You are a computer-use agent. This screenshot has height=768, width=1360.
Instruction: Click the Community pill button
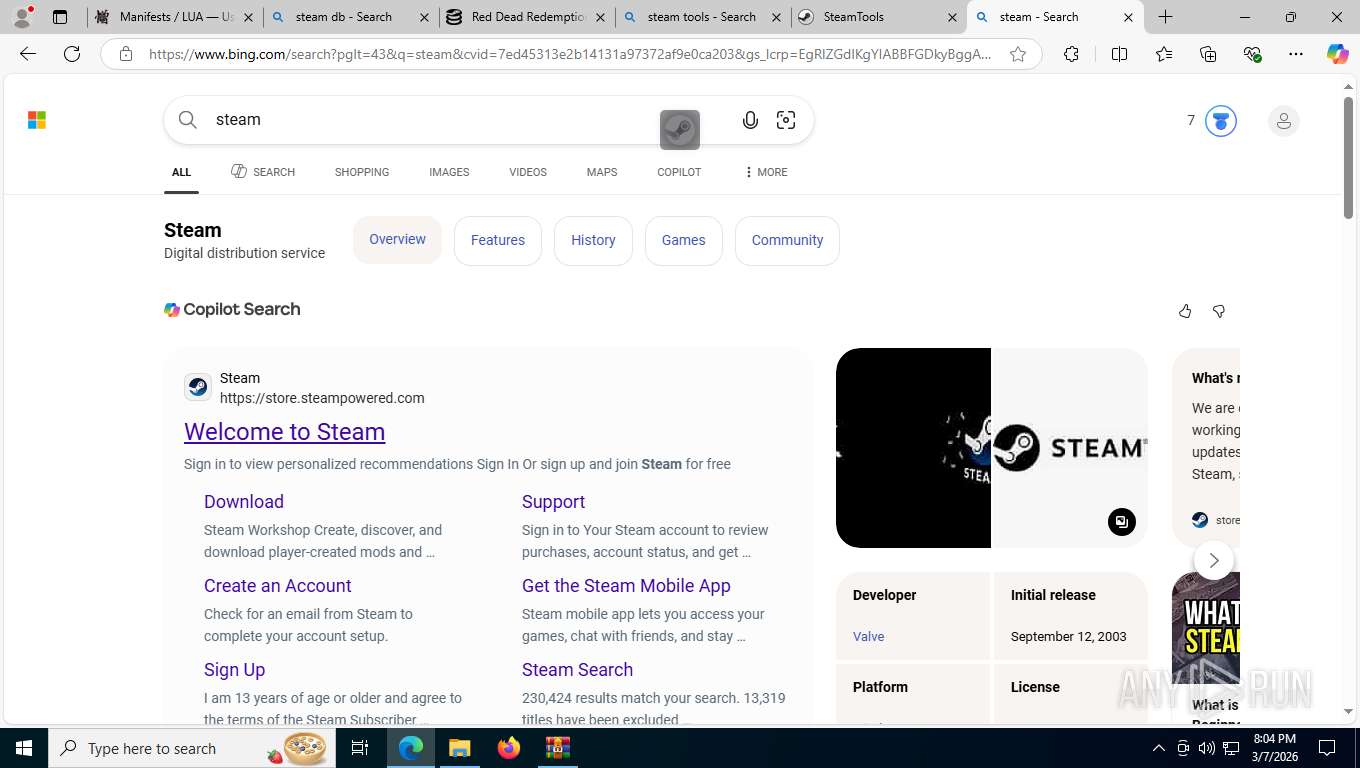787,240
